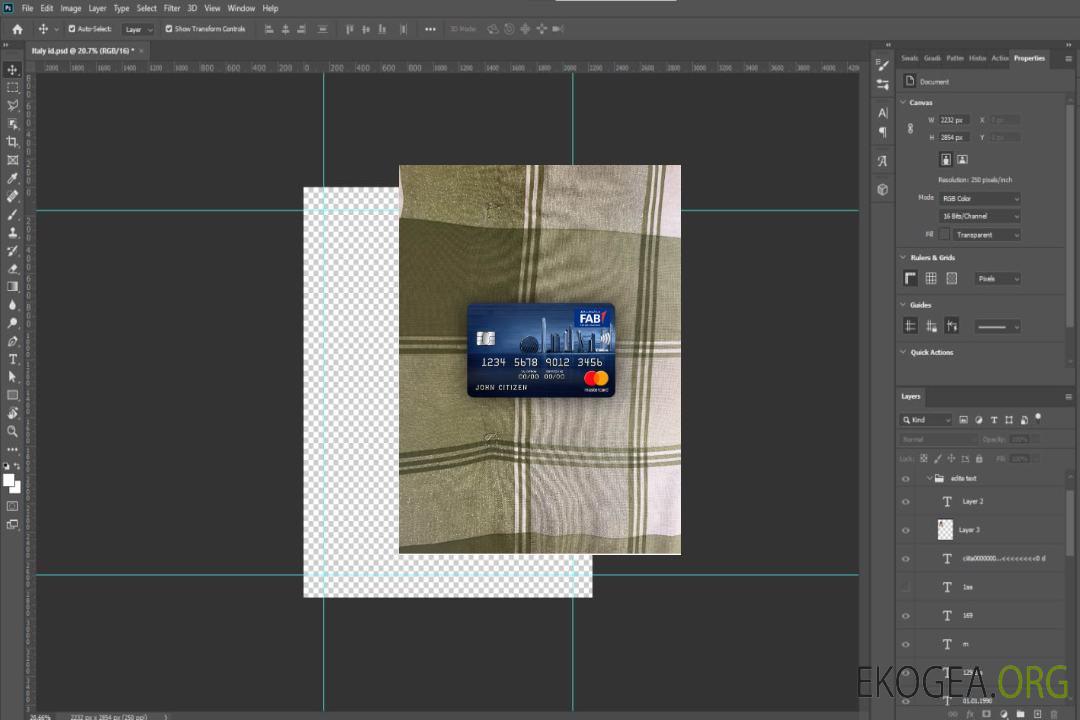
Task: Choose the Eyedropper tool
Action: [12, 178]
